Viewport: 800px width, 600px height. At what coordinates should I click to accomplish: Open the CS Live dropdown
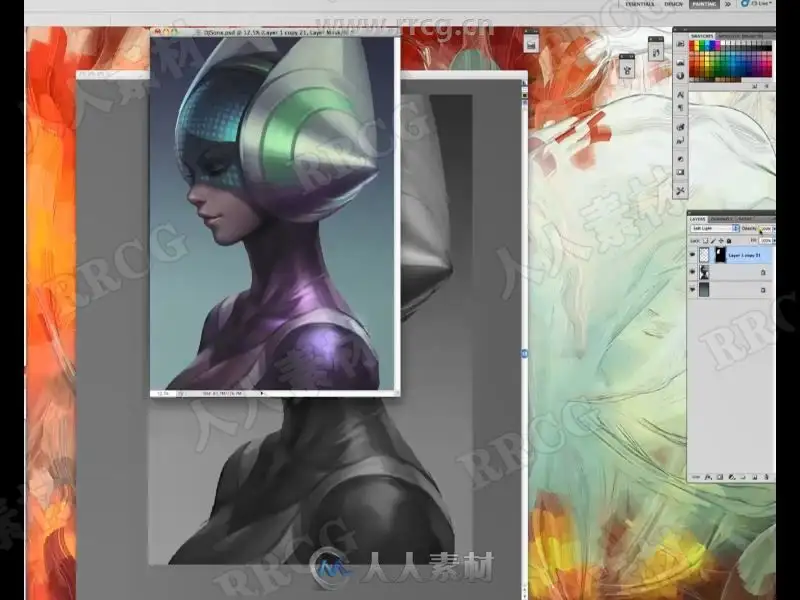(x=757, y=4)
